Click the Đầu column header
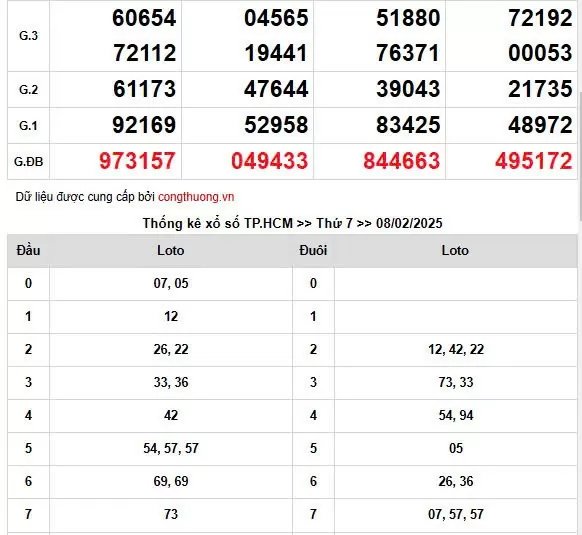 [28, 251]
